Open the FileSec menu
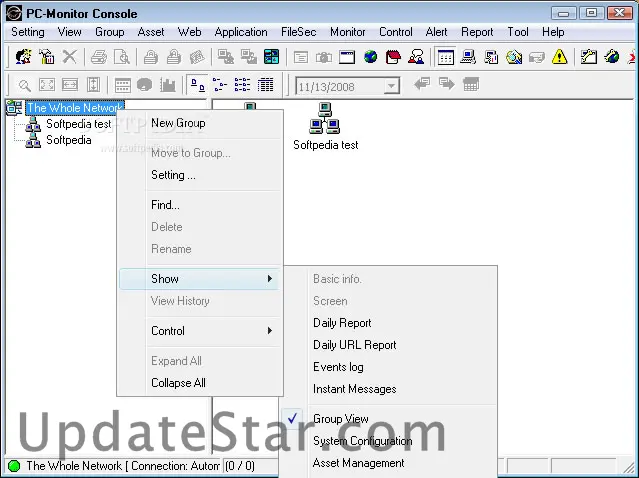639x478 pixels. tap(298, 32)
